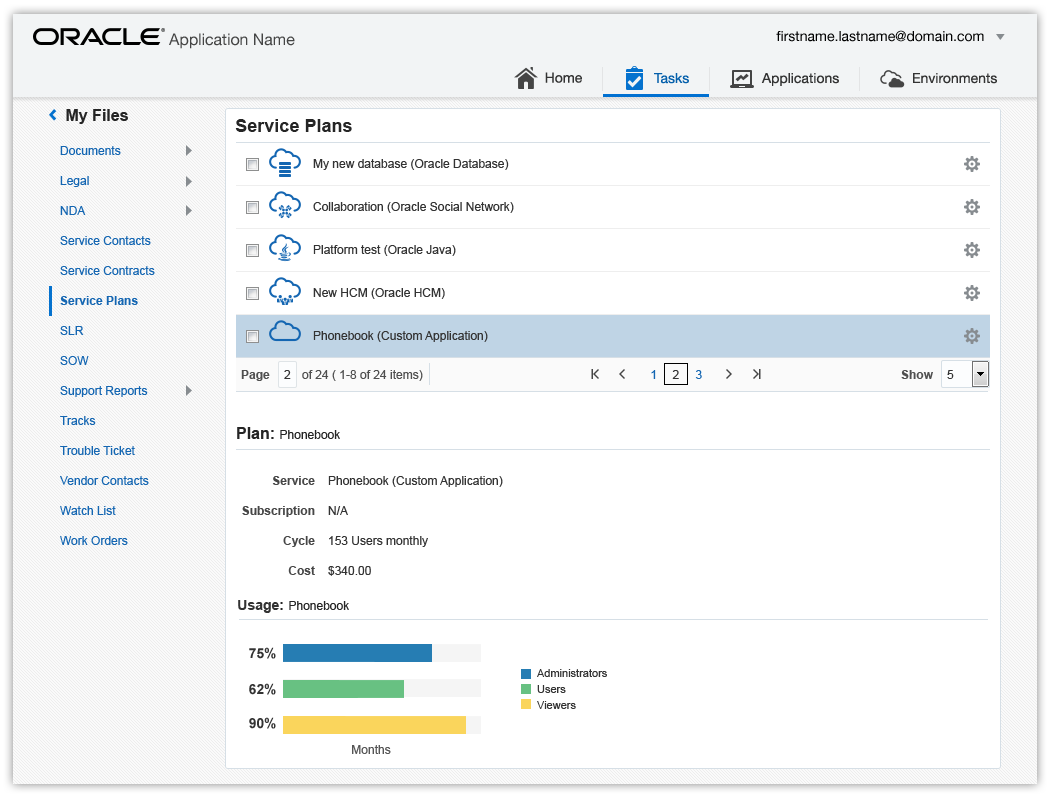Screen dimensions: 1050x800
Task: Click the Administrators legend color swatch
Action: [x=526, y=673]
